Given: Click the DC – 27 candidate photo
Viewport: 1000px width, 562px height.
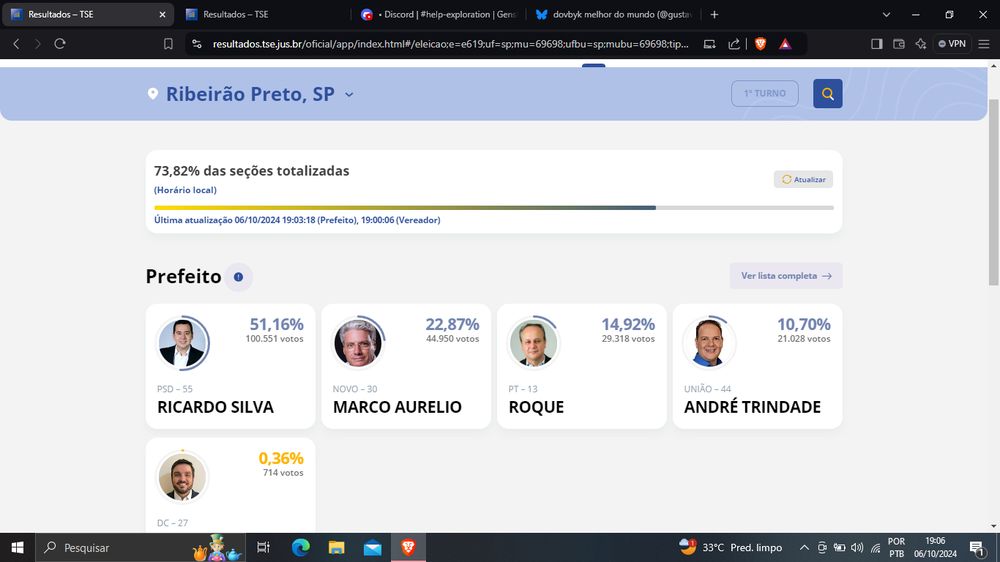Looking at the screenshot, I should coord(182,477).
